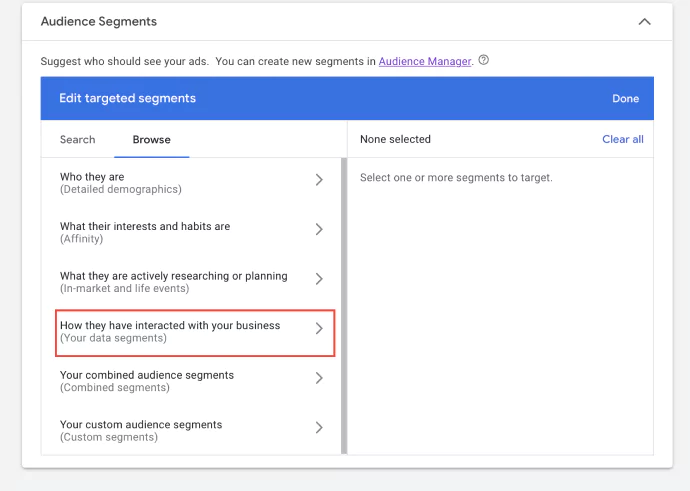Viewport: 690px width, 491px height.
Task: Expand chevron for Combined segments row
Action: click(x=319, y=377)
